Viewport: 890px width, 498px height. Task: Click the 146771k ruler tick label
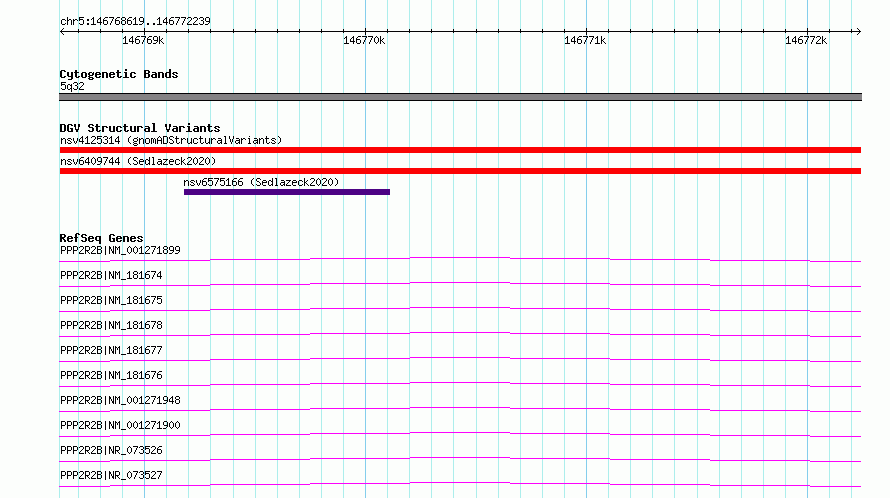585,40
